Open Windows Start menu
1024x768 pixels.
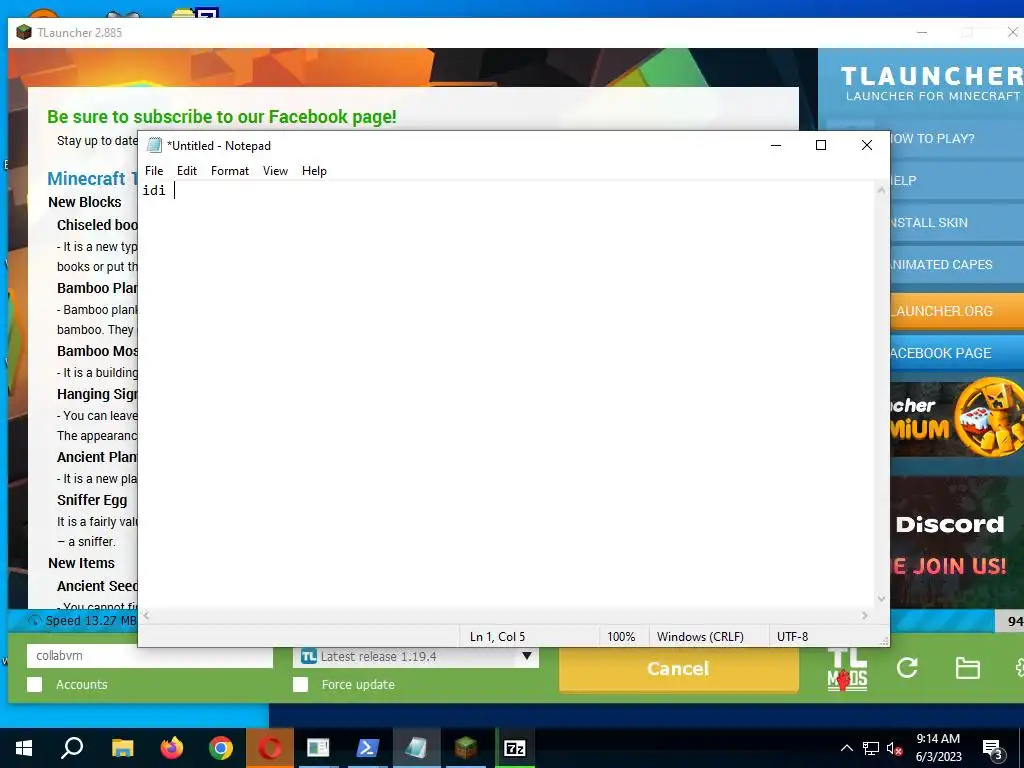(x=24, y=748)
